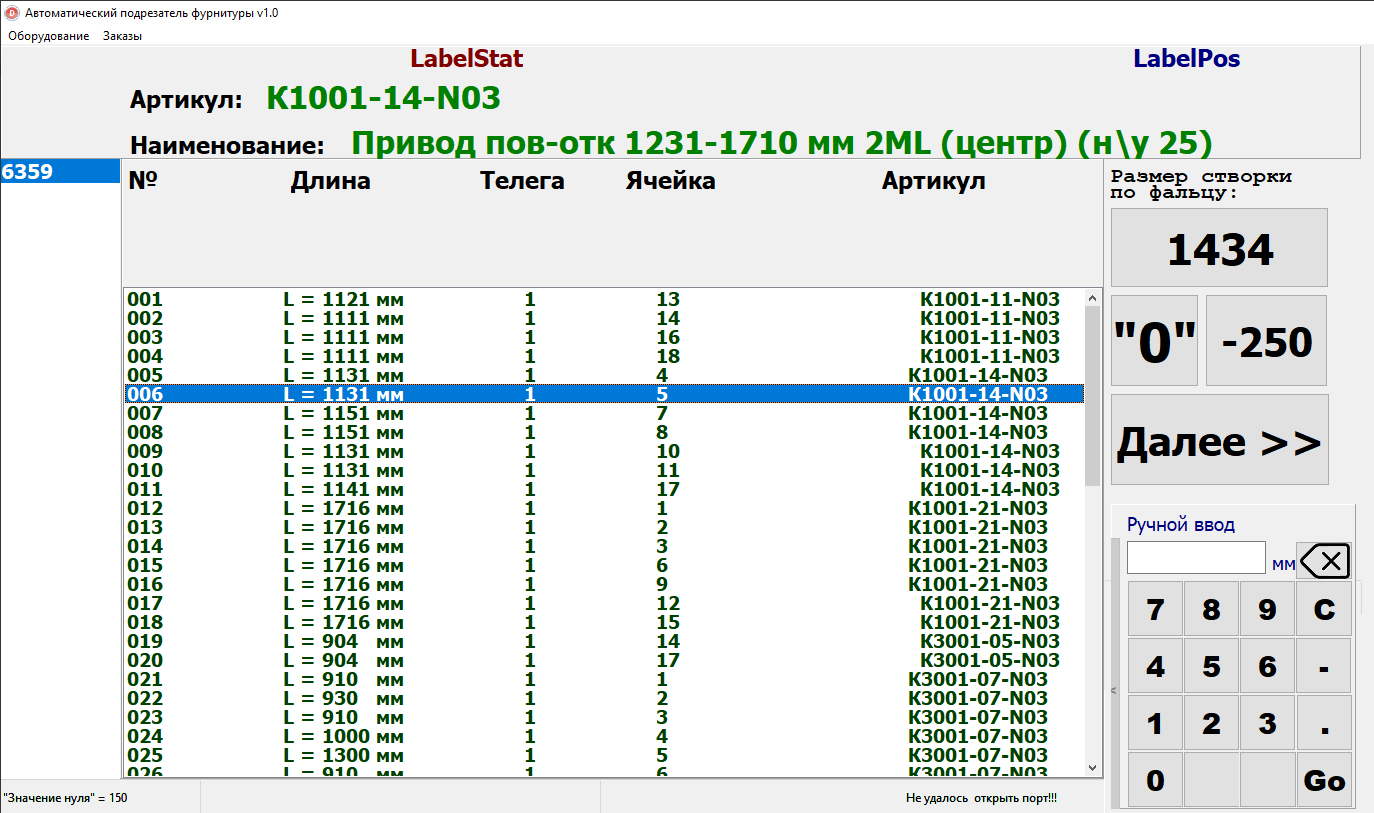Select row 003 in the parts list
1374x813 pixels.
click(x=604, y=337)
